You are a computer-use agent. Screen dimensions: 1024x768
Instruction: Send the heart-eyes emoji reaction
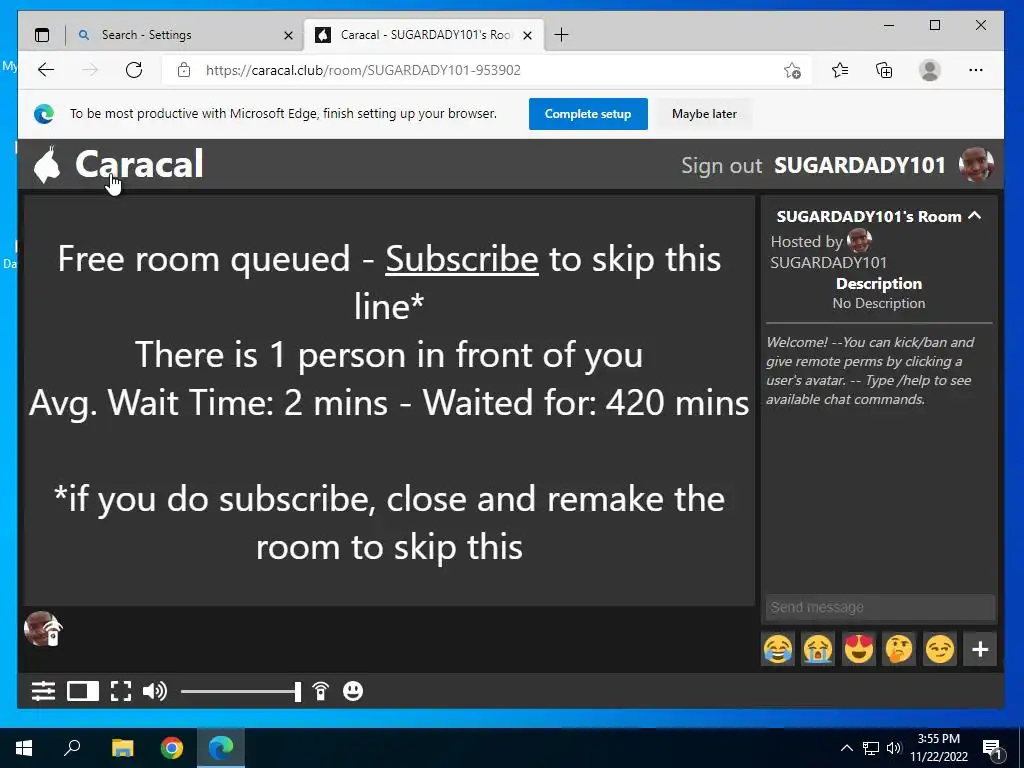tap(859, 649)
